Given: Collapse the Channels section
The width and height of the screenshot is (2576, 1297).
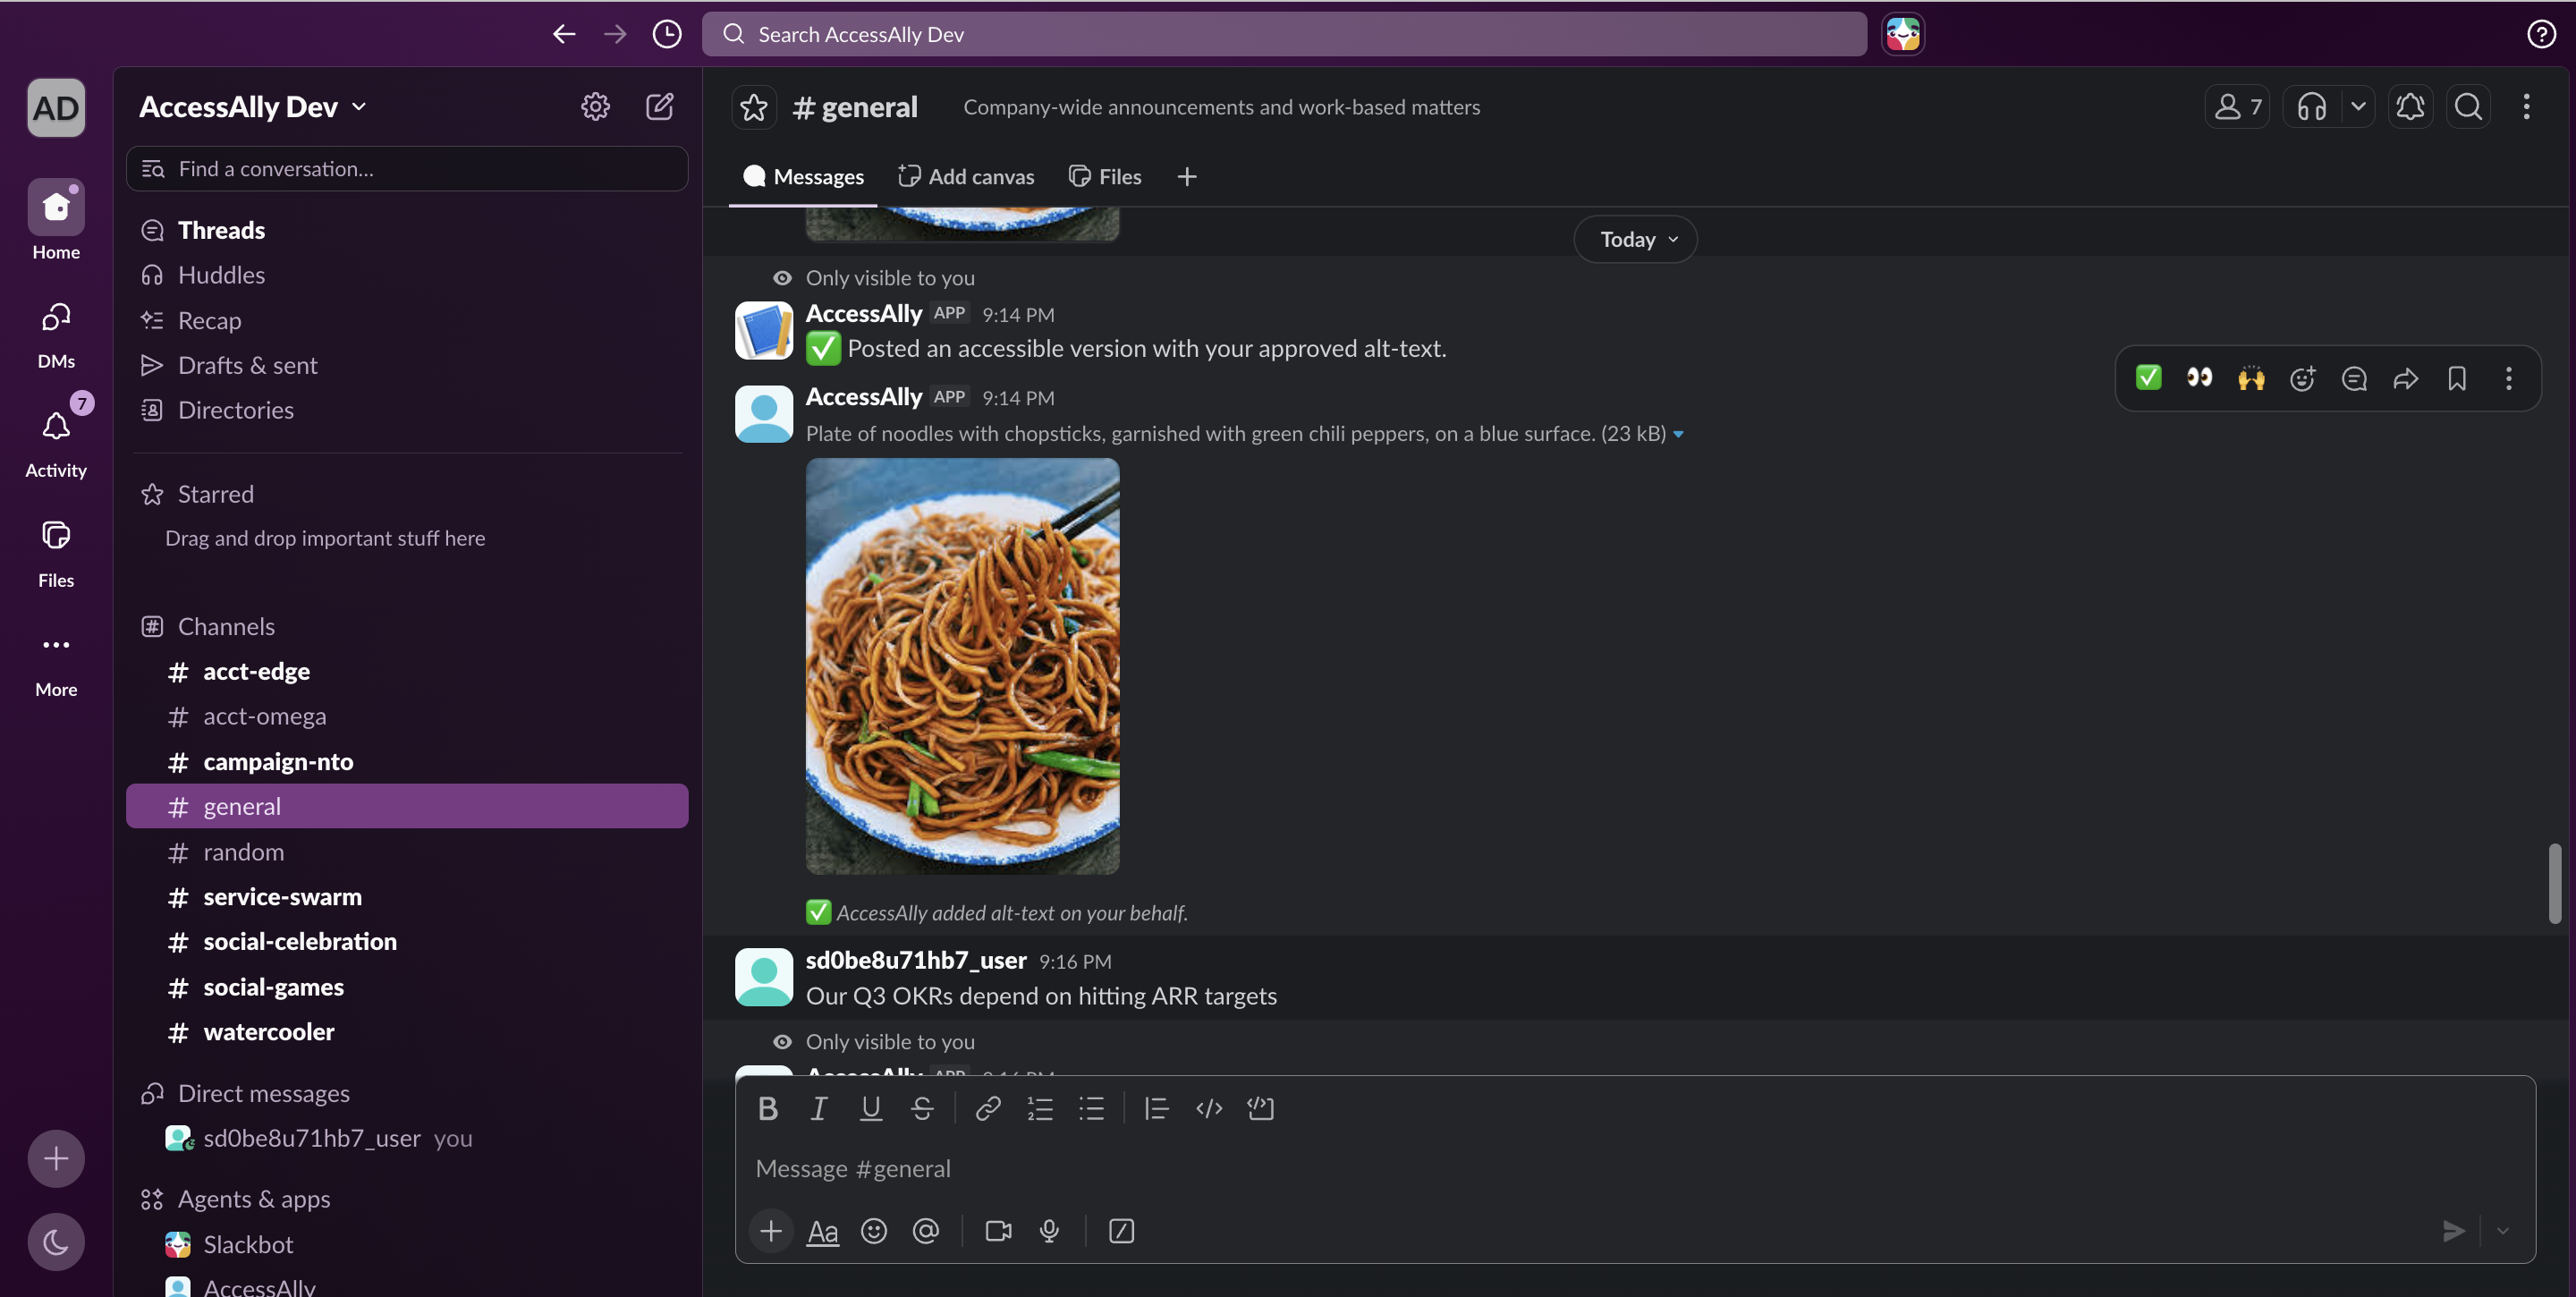Looking at the screenshot, I should [x=225, y=626].
